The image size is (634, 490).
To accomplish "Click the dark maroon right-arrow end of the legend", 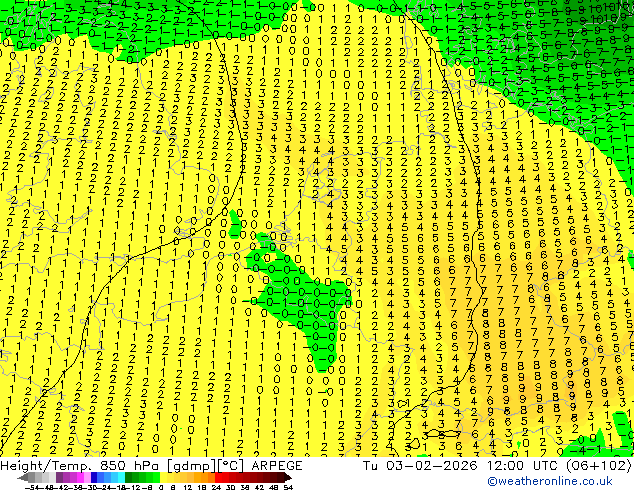I will (x=288, y=478).
